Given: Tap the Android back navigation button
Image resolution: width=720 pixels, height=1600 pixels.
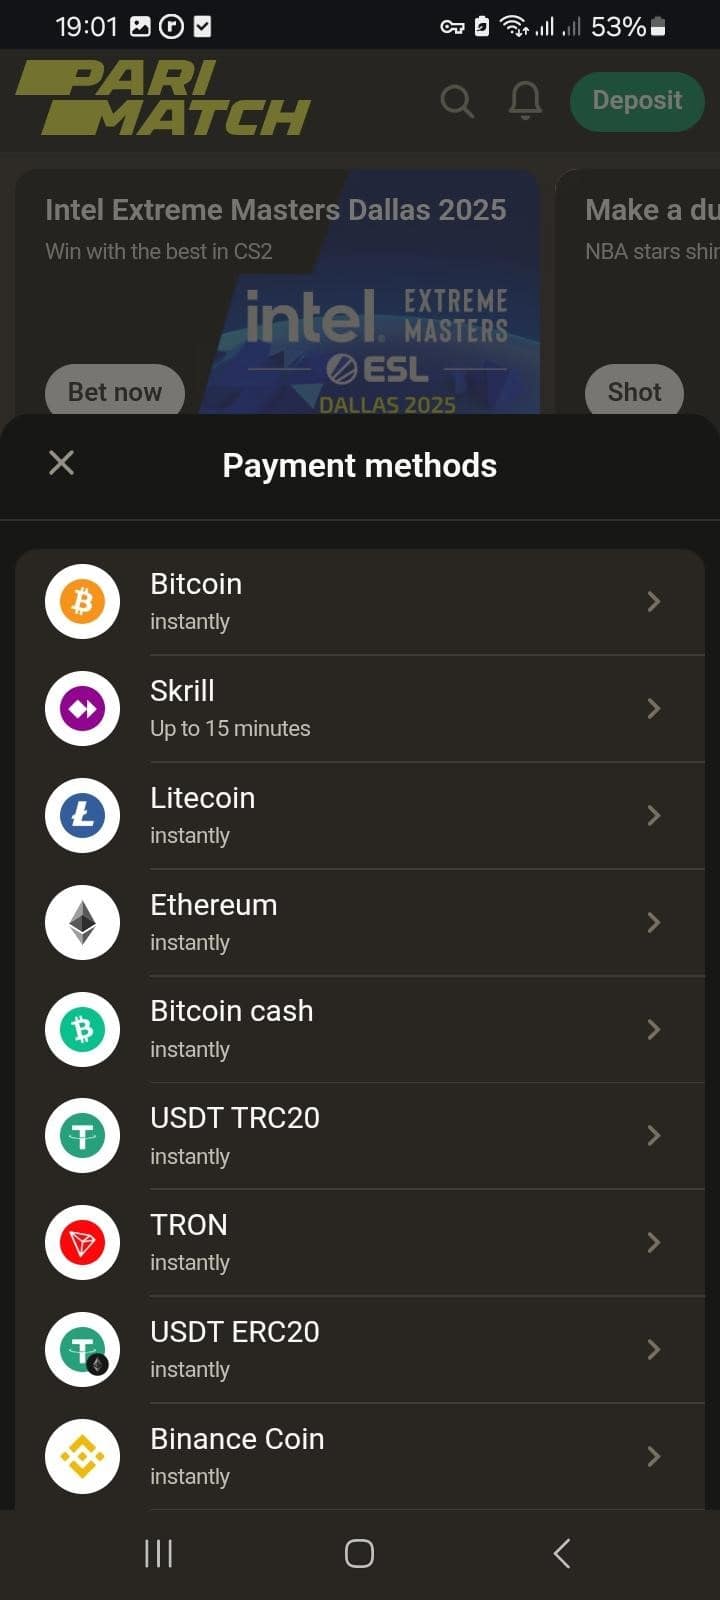Looking at the screenshot, I should [562, 1553].
